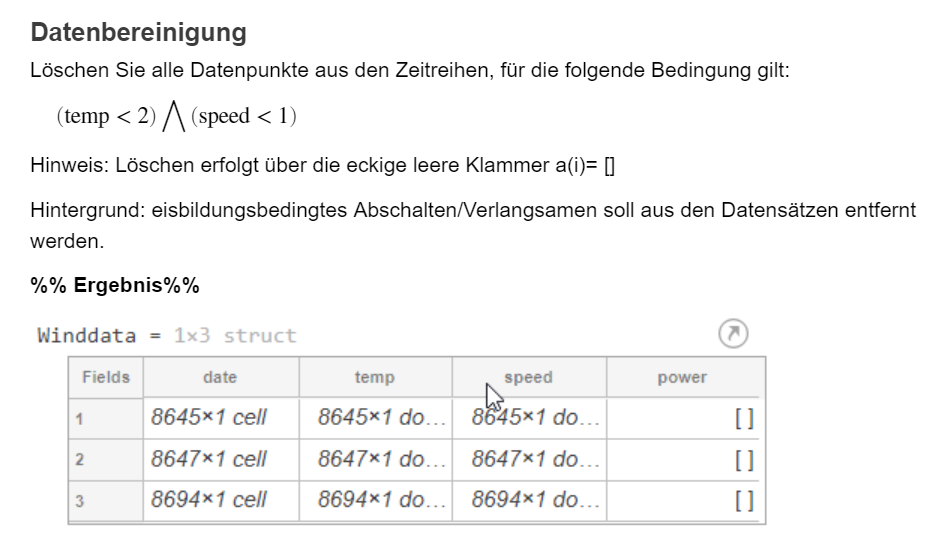Image resolution: width=938 pixels, height=555 pixels.
Task: Select the temp column header
Action: (x=374, y=377)
